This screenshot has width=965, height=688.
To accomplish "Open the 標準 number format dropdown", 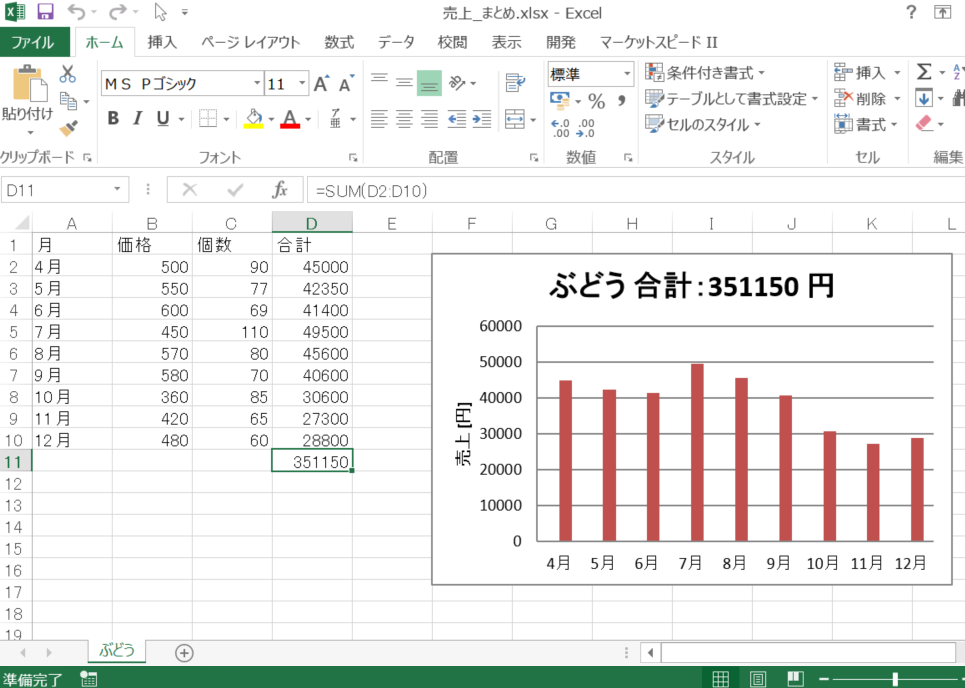I will 627,74.
